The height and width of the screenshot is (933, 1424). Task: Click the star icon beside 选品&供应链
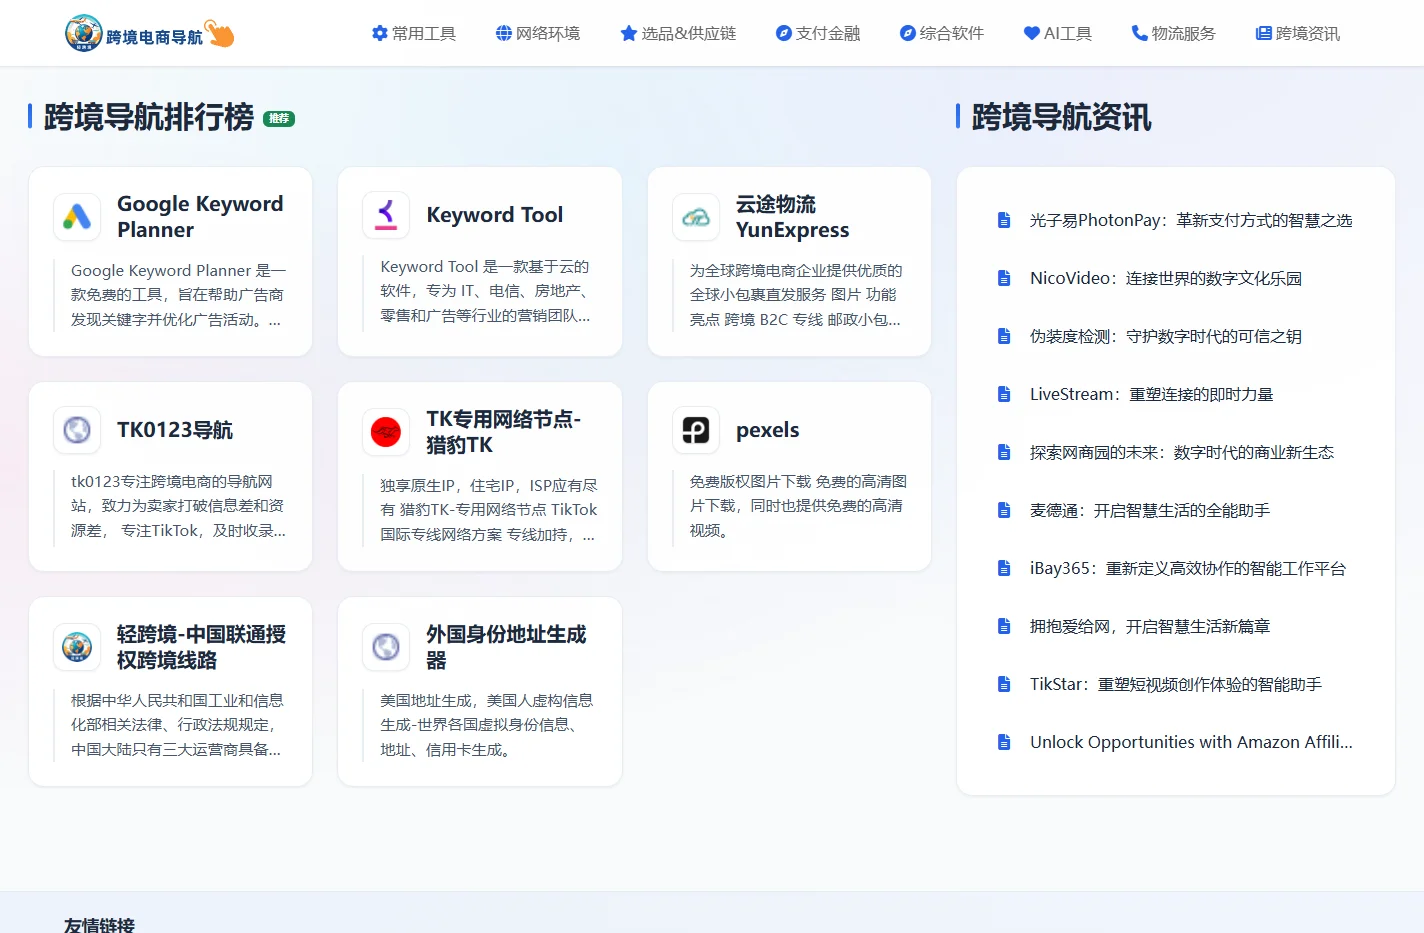(x=629, y=33)
